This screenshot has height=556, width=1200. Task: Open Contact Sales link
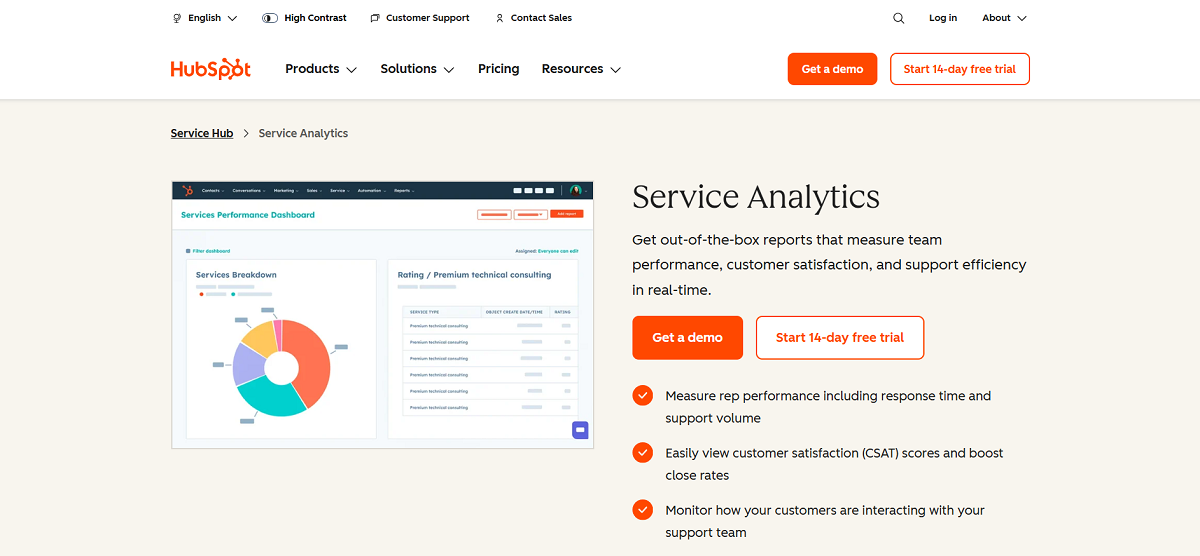click(x=541, y=18)
